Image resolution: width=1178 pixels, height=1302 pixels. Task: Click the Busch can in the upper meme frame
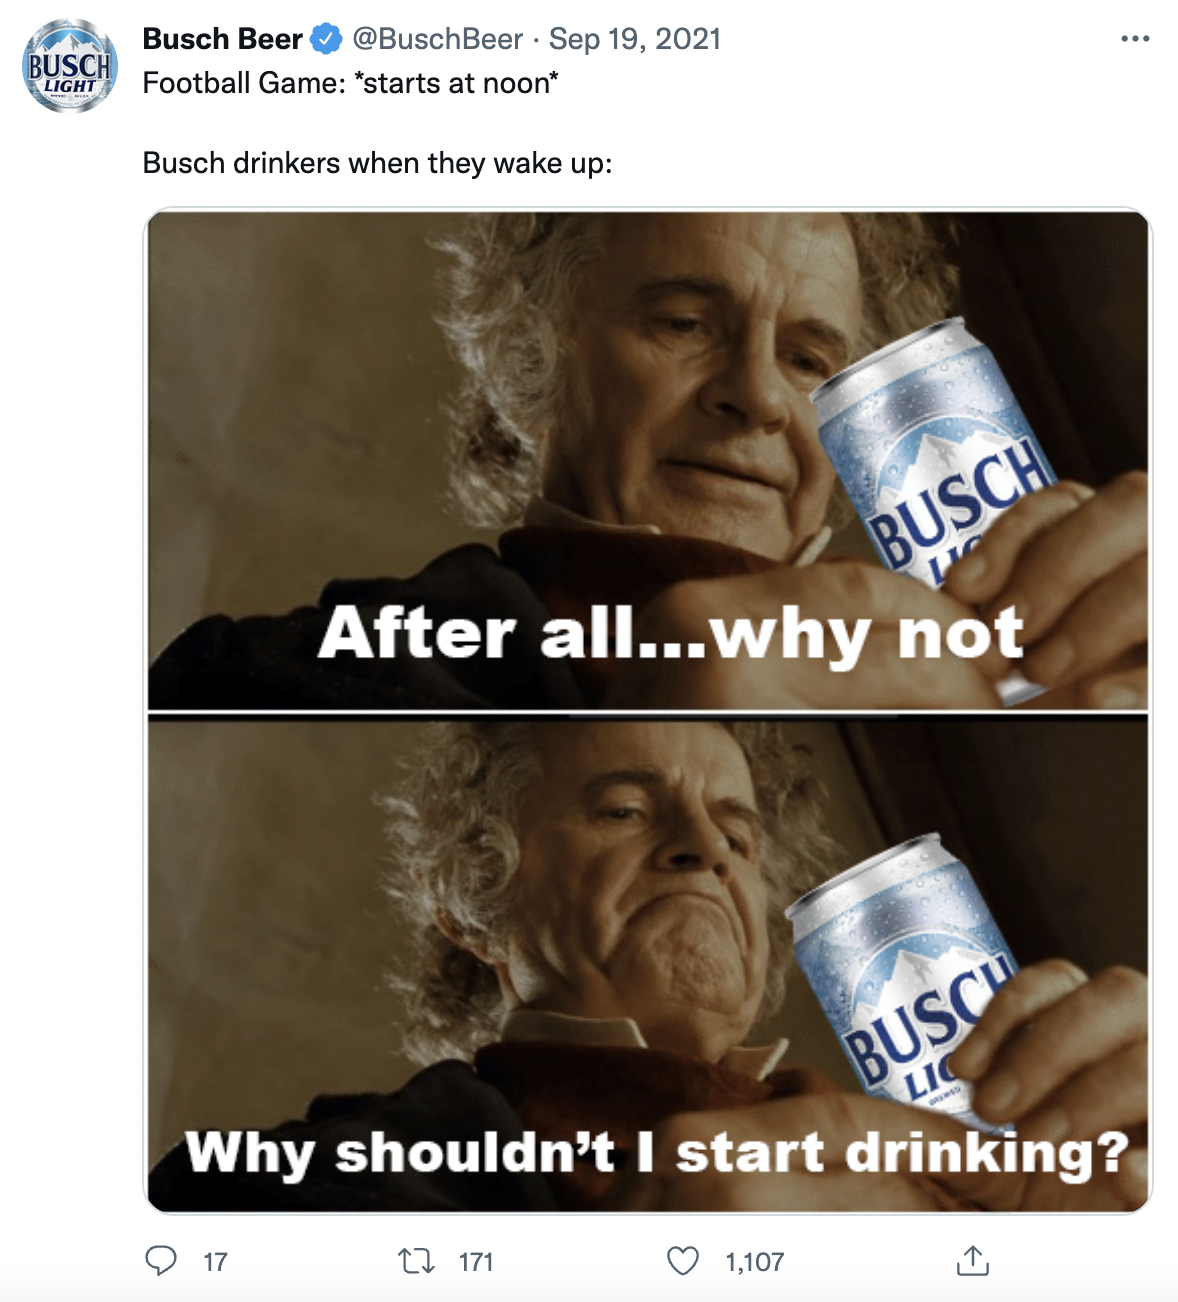(x=935, y=460)
